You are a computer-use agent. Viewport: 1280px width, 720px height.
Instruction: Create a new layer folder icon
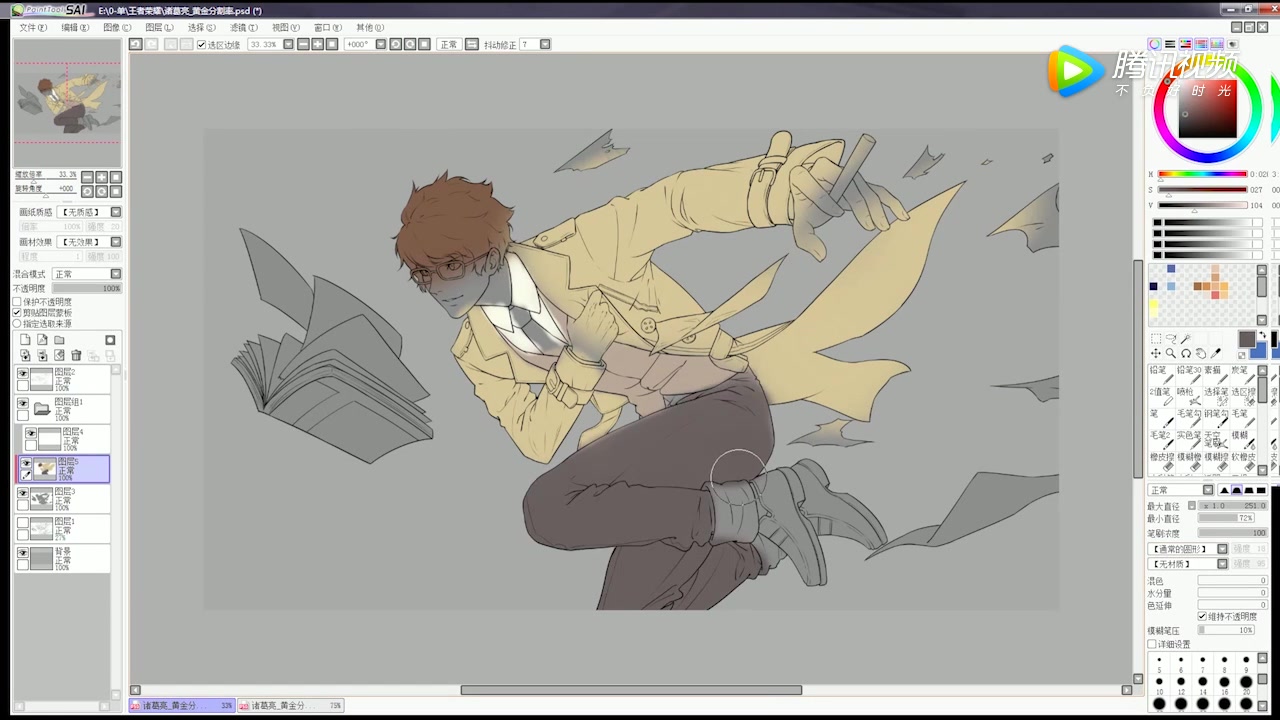click(x=59, y=340)
